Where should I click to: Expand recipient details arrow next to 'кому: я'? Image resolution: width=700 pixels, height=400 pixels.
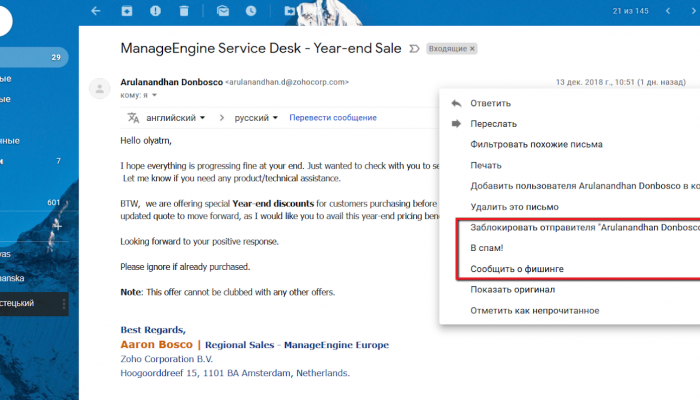coord(155,96)
